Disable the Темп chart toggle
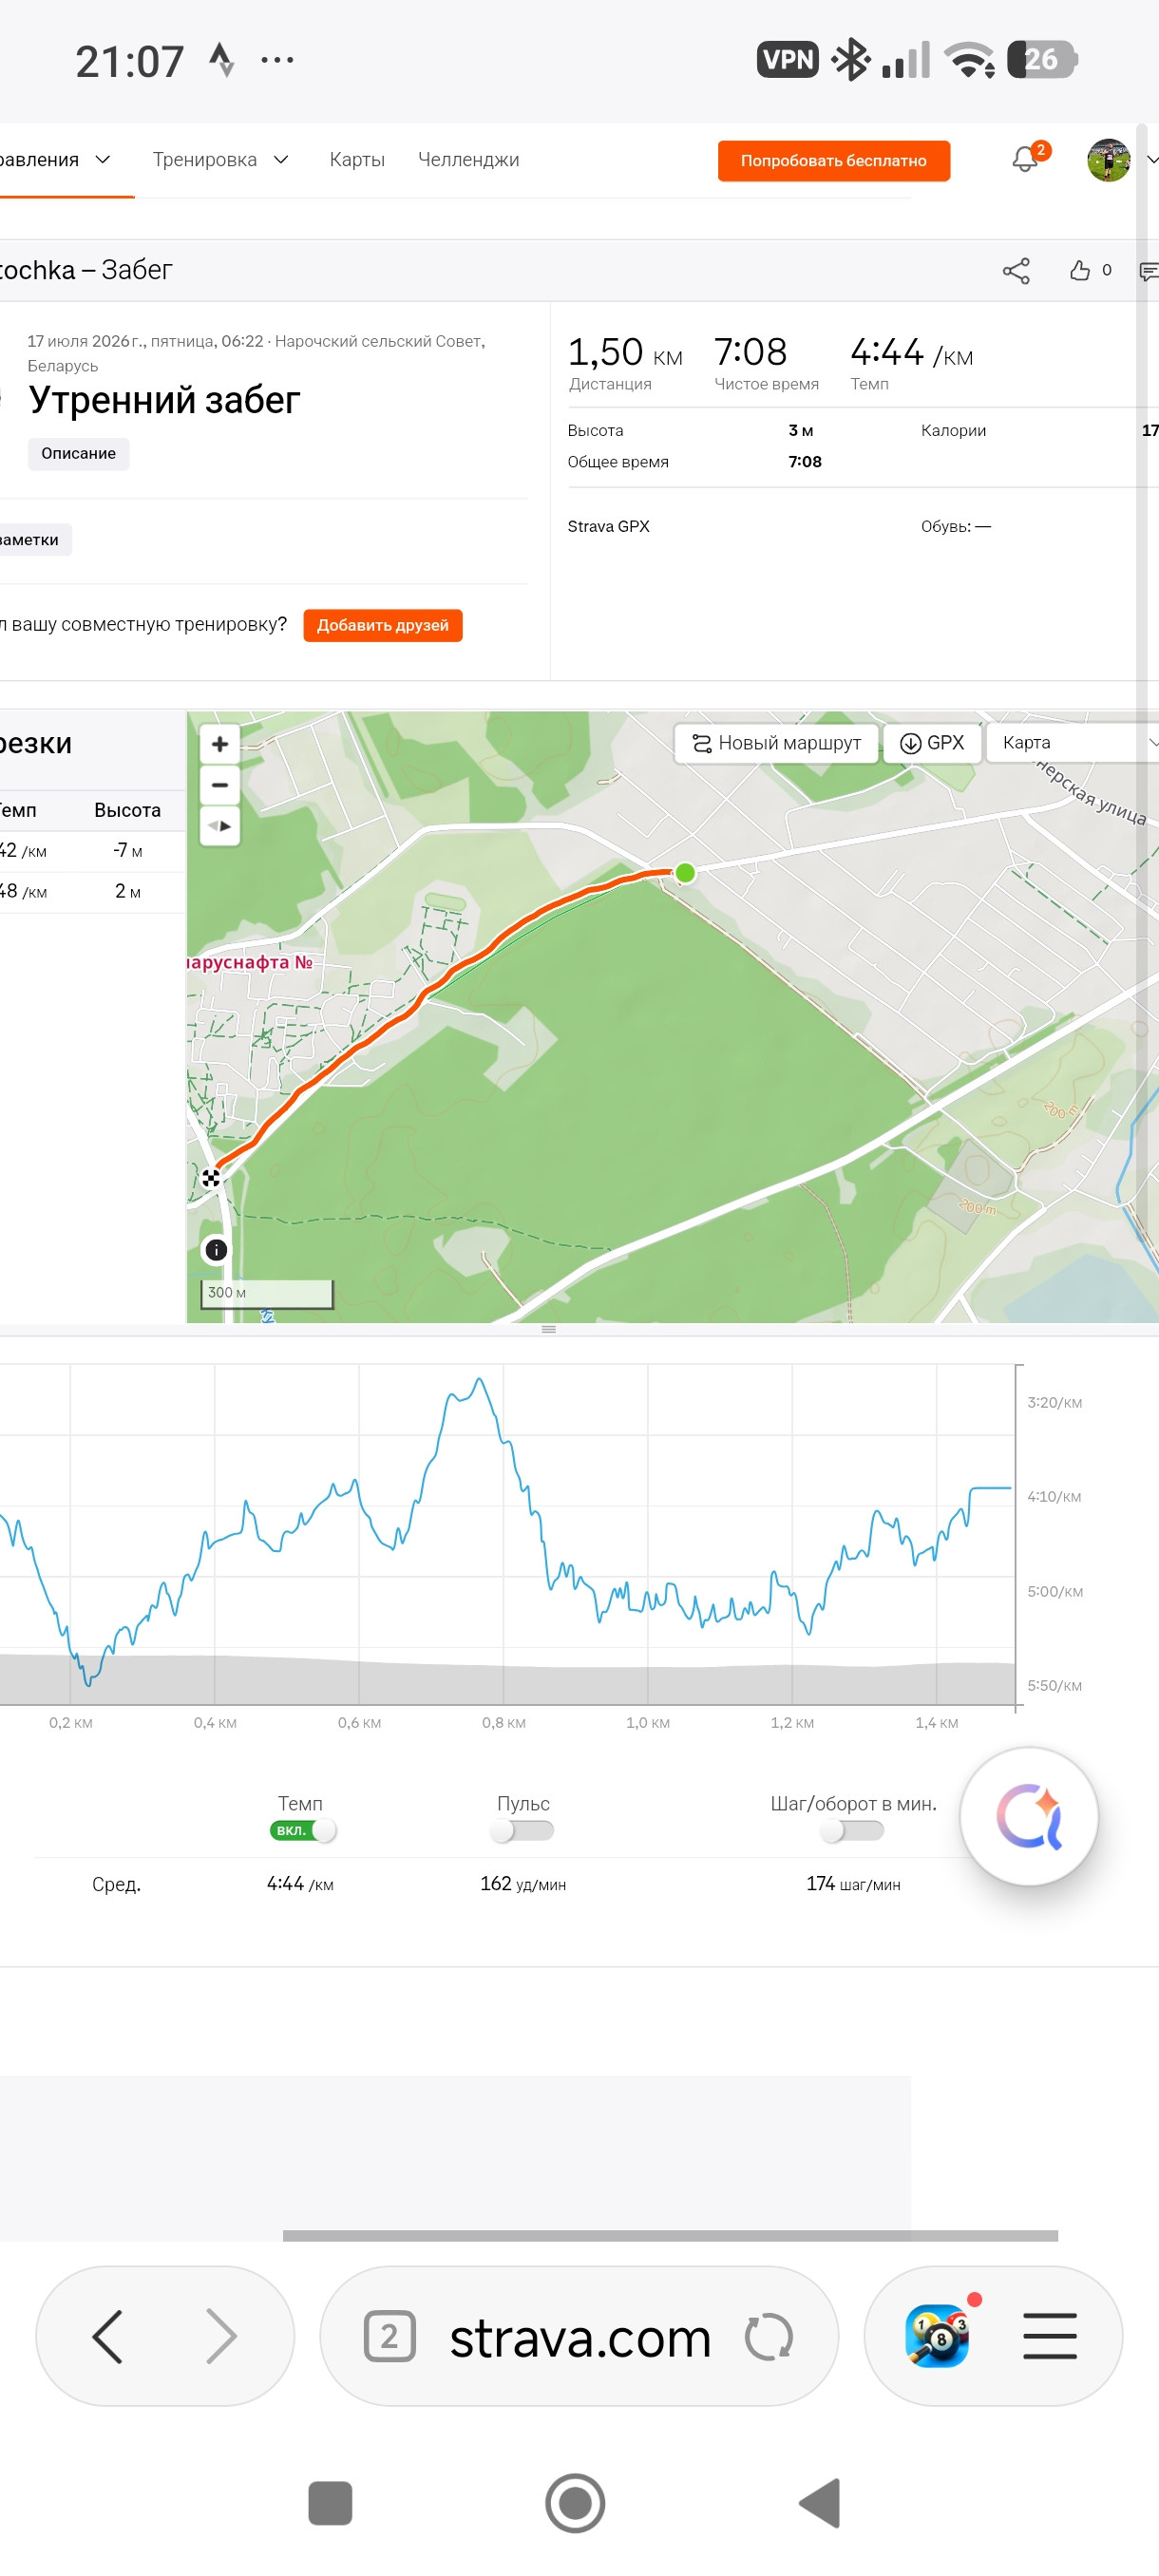This screenshot has height=2576, width=1159. [303, 1830]
